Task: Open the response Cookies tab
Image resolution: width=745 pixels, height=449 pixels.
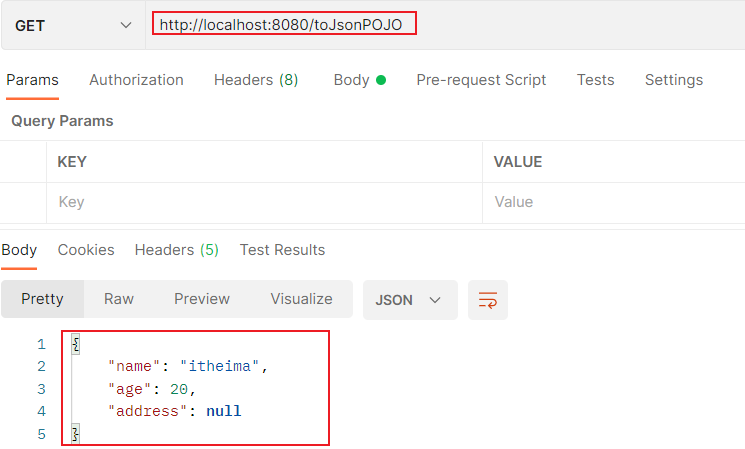Action: [86, 250]
